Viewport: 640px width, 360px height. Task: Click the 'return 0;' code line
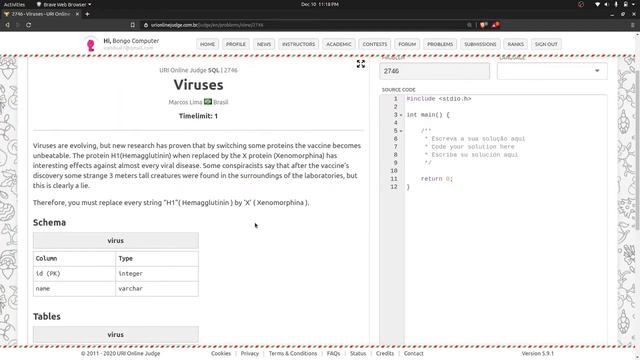(x=437, y=179)
